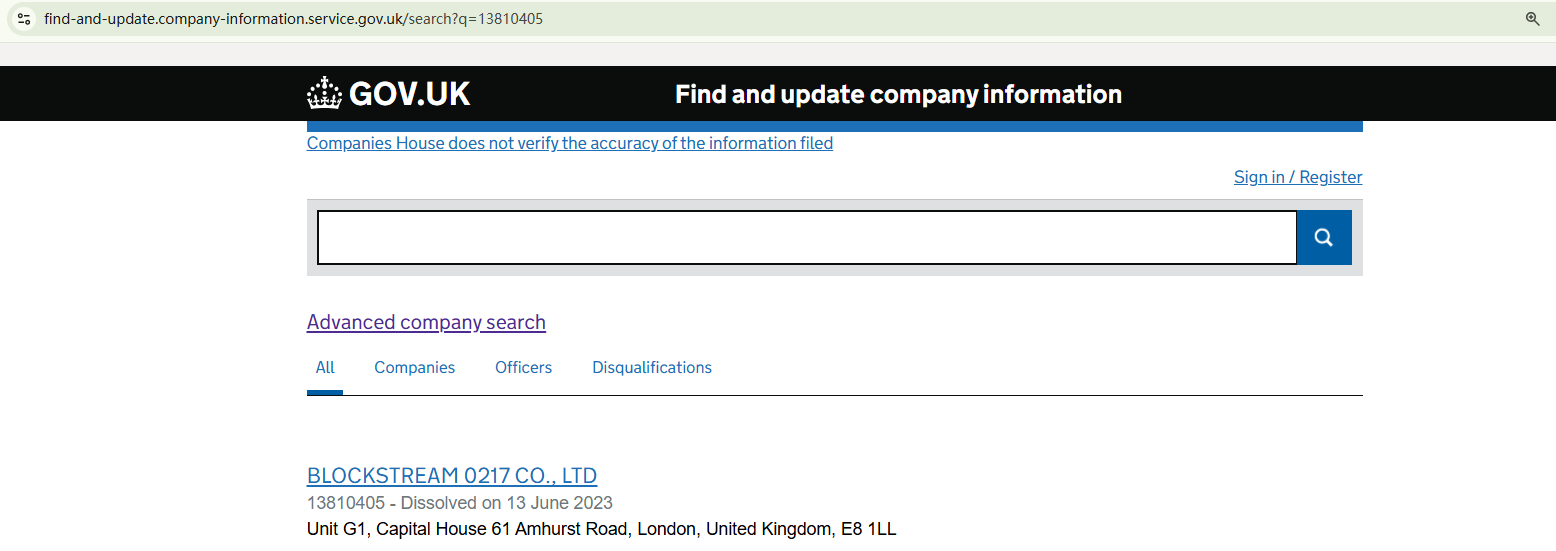Image resolution: width=1556 pixels, height=551 pixels.
Task: Open the Find and update company information title
Action: click(x=898, y=94)
